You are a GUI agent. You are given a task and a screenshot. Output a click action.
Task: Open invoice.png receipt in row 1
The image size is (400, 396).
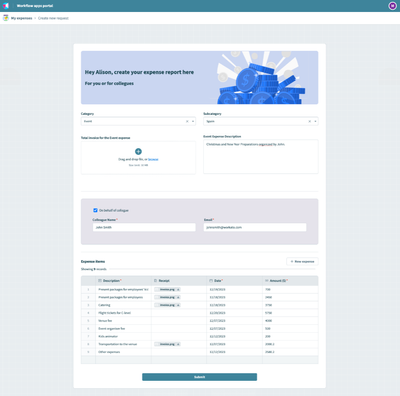[166, 289]
